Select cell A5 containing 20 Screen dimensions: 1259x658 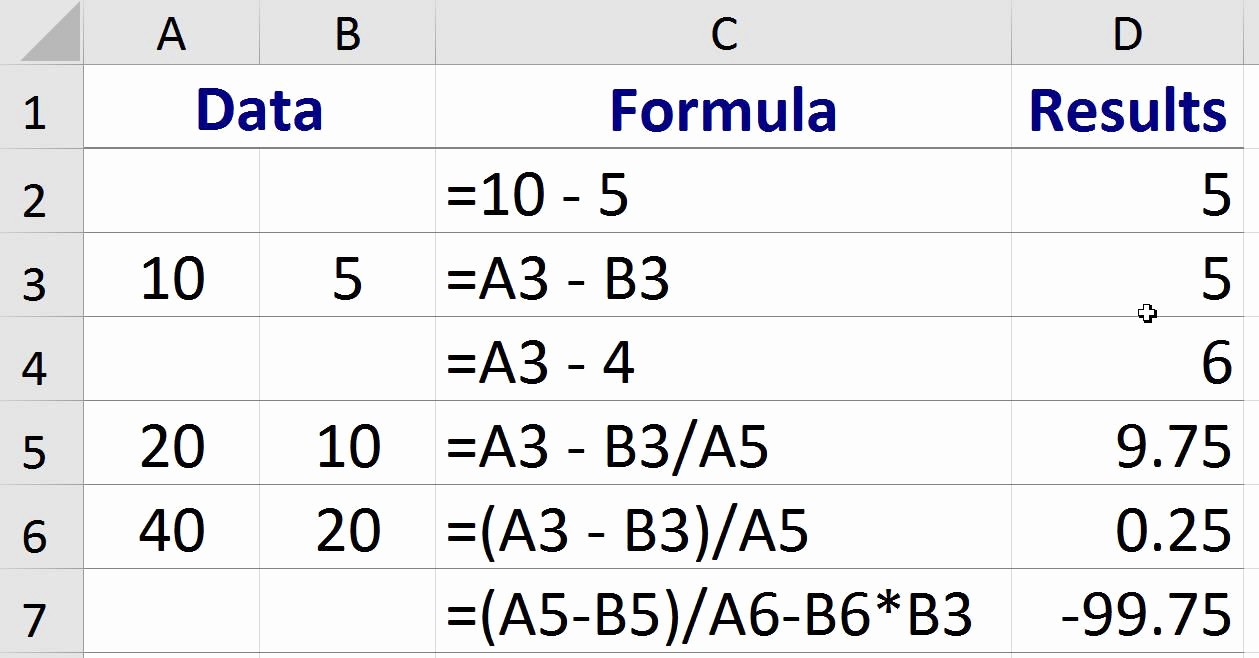[172, 443]
